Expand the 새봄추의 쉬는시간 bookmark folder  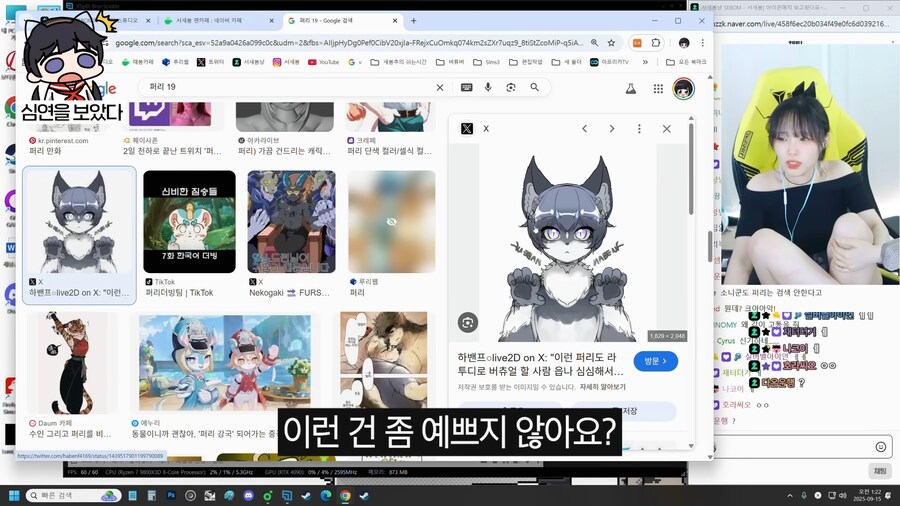click(398, 62)
